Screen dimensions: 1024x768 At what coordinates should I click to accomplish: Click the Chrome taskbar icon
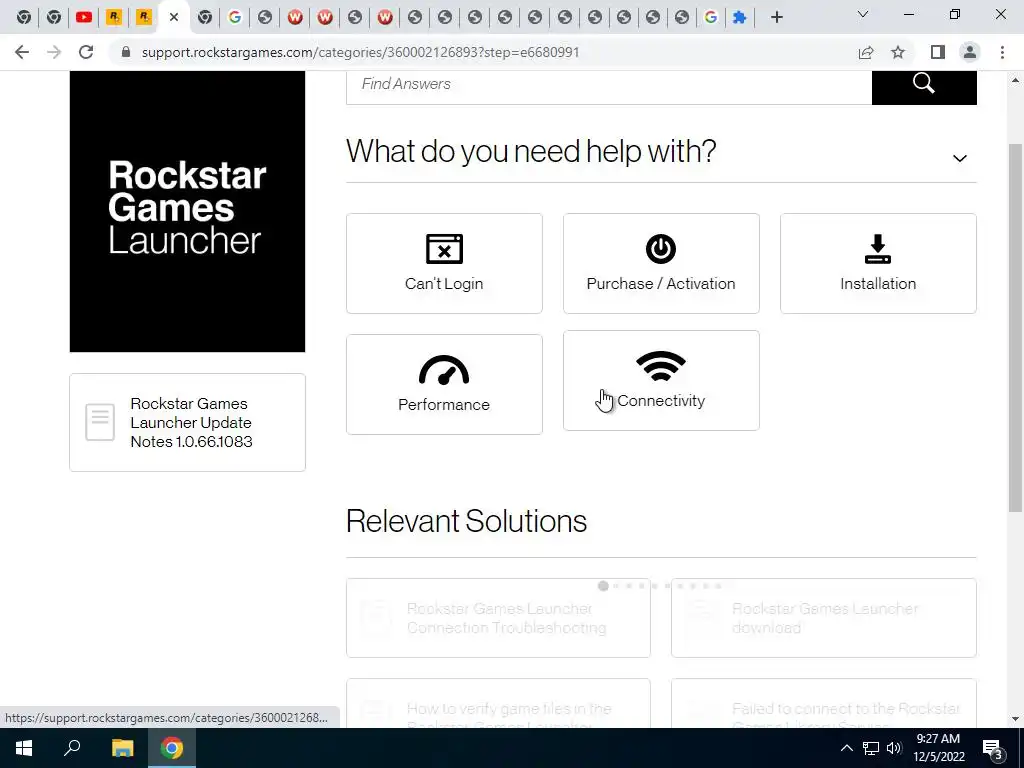(x=172, y=748)
